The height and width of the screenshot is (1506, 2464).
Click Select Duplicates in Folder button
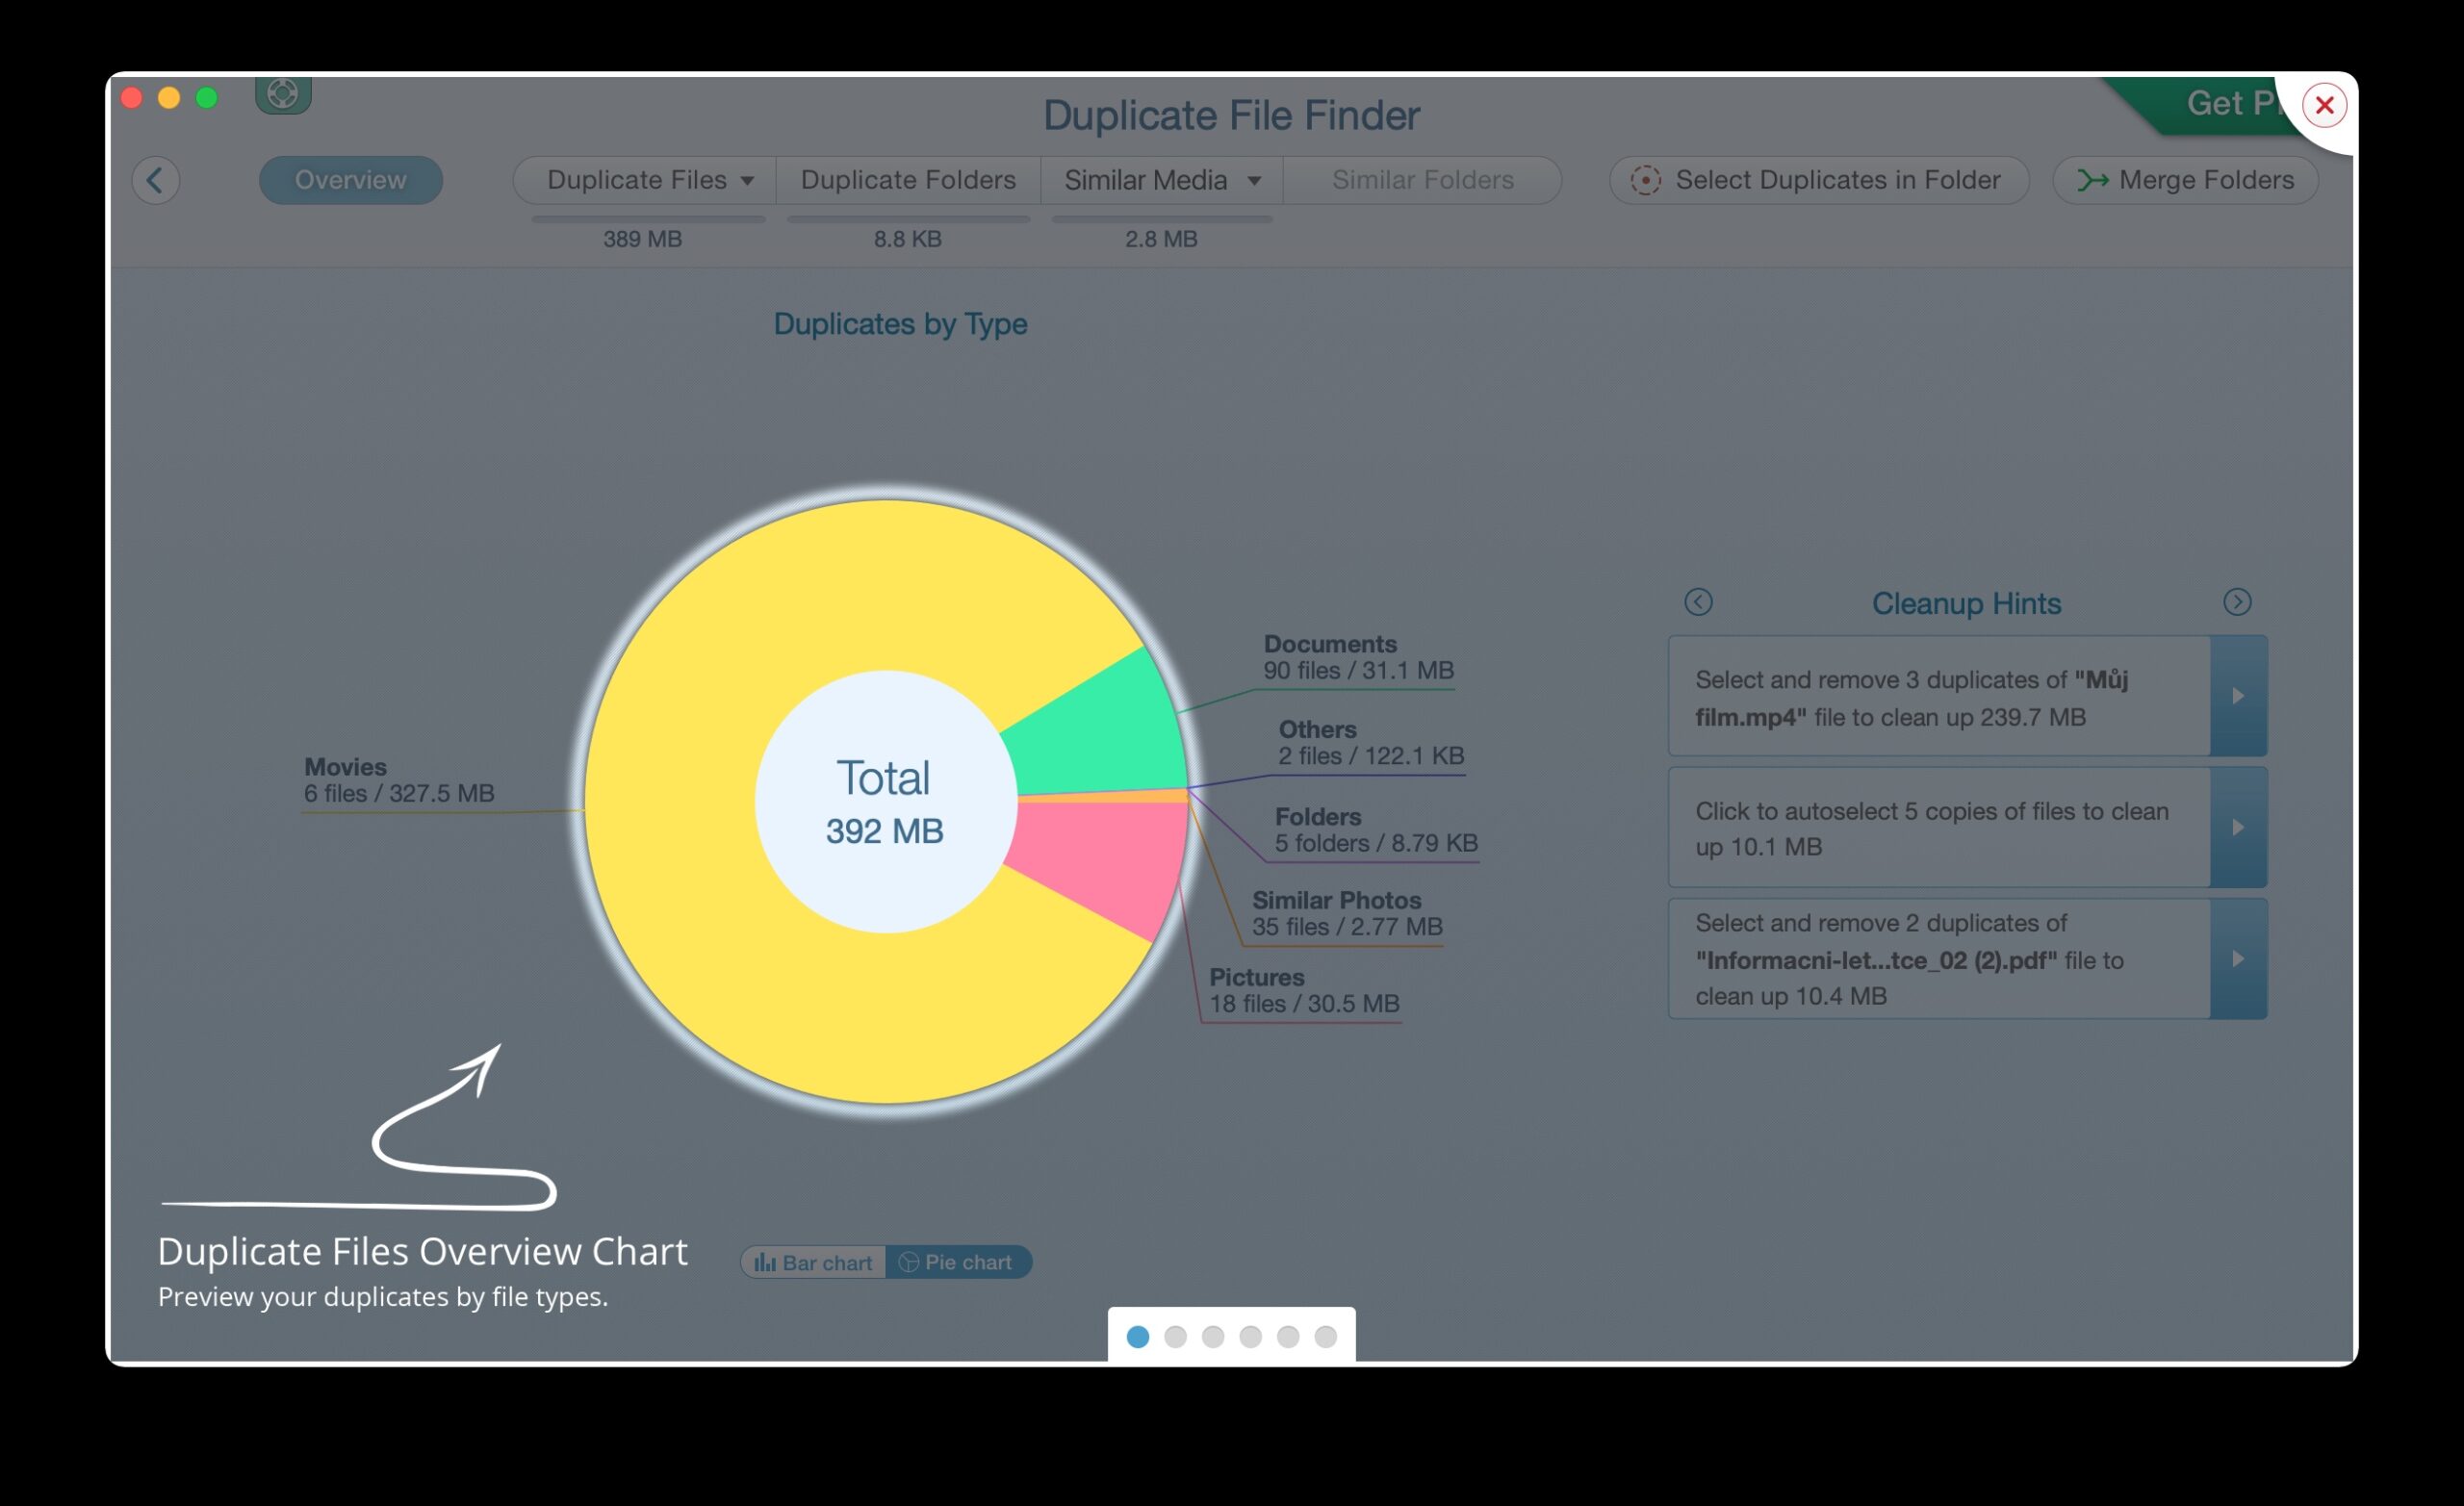click(1818, 180)
